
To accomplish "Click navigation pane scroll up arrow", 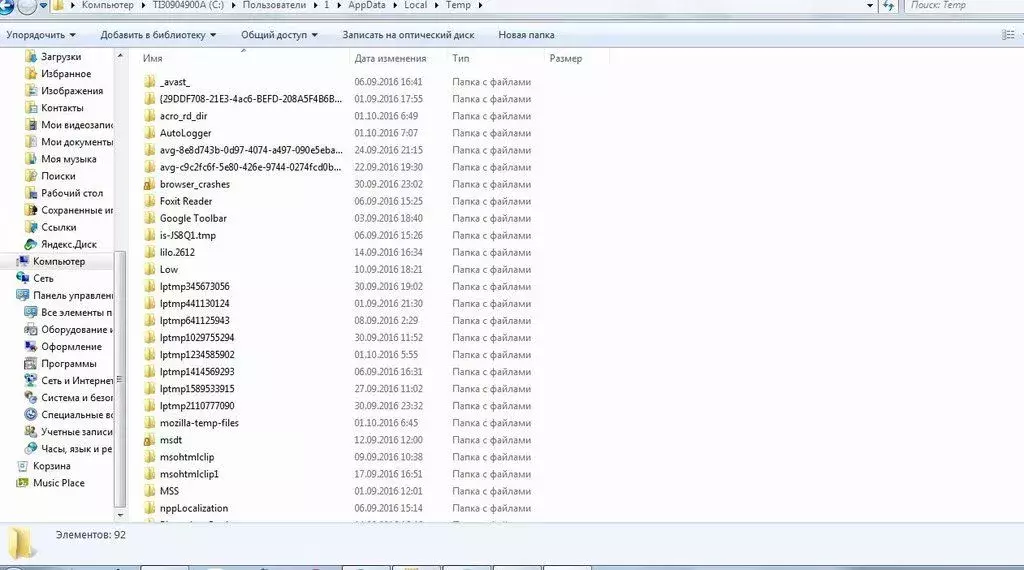I will click(x=120, y=56).
